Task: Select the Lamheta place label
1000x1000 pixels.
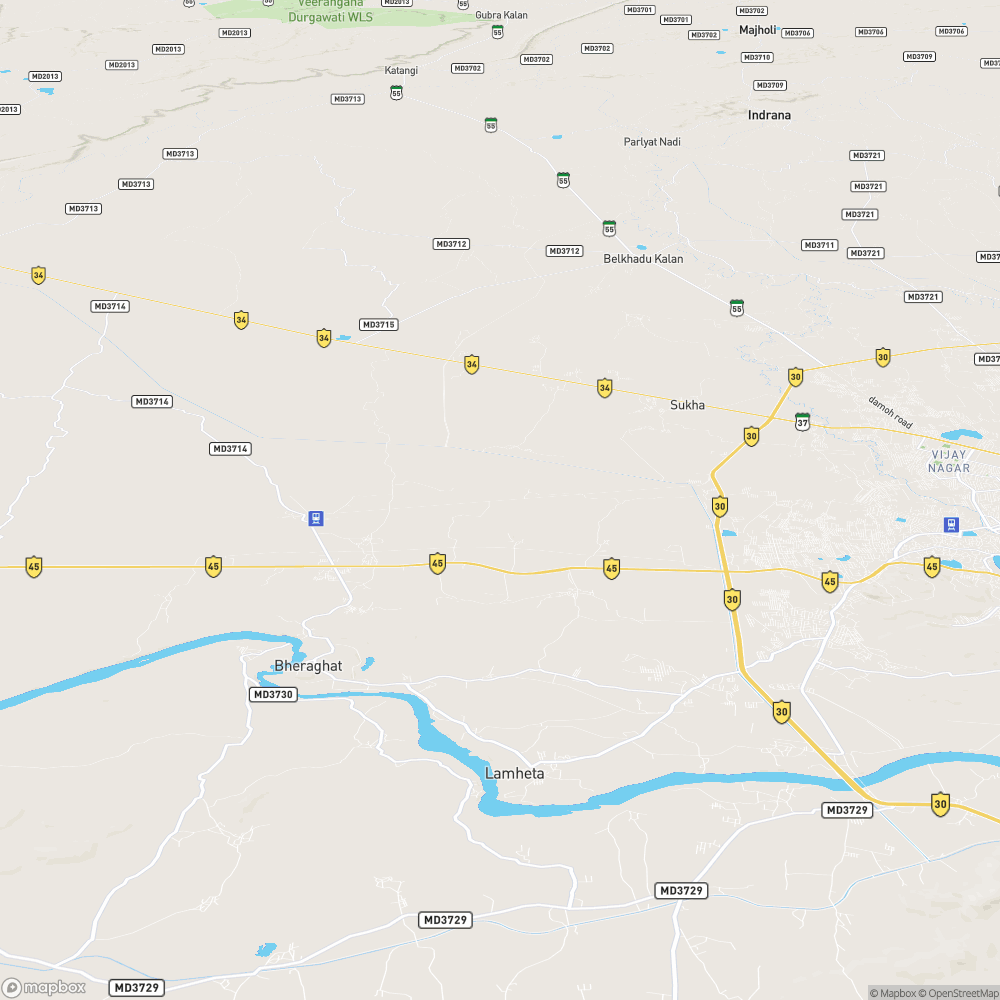Action: 515,774
